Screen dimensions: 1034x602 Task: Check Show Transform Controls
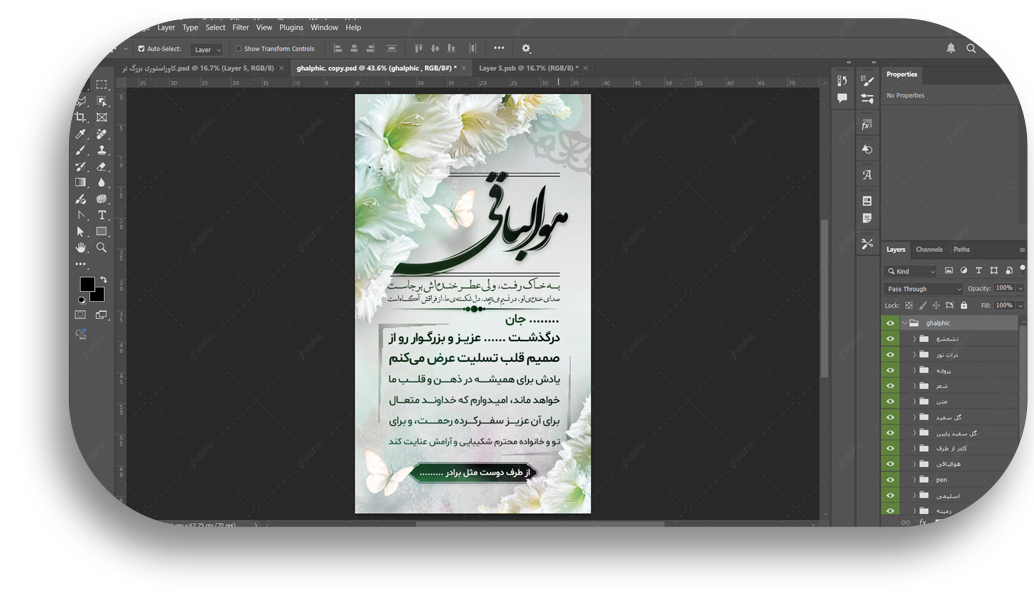click(x=238, y=48)
